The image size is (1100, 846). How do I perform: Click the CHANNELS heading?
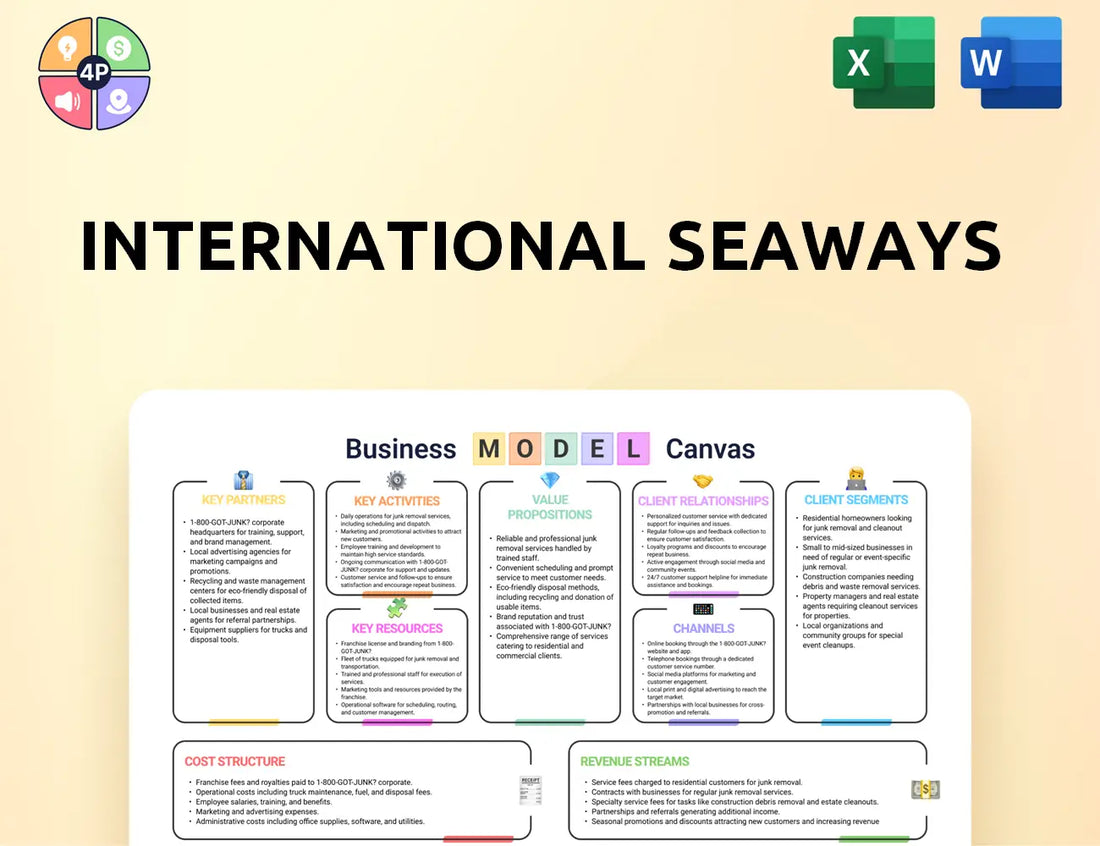tap(704, 629)
